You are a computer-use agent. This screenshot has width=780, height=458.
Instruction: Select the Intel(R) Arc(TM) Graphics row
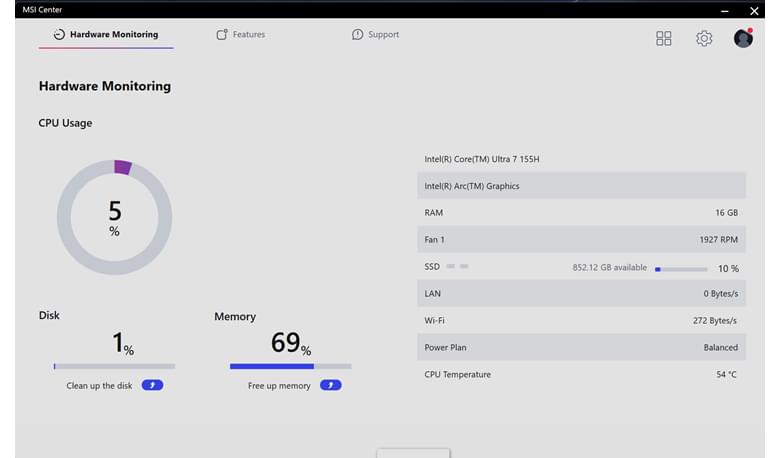point(582,185)
